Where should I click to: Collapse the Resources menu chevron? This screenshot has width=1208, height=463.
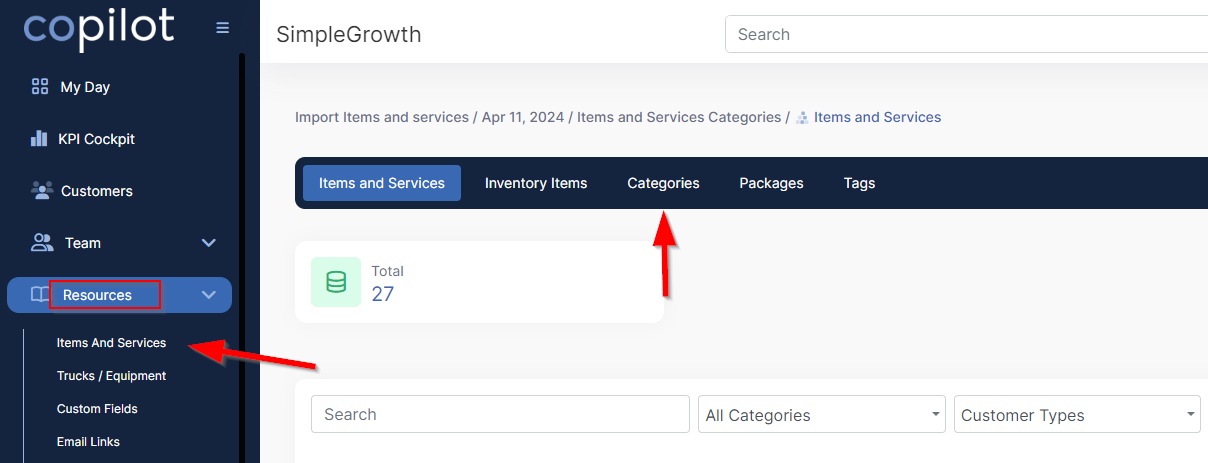(209, 295)
